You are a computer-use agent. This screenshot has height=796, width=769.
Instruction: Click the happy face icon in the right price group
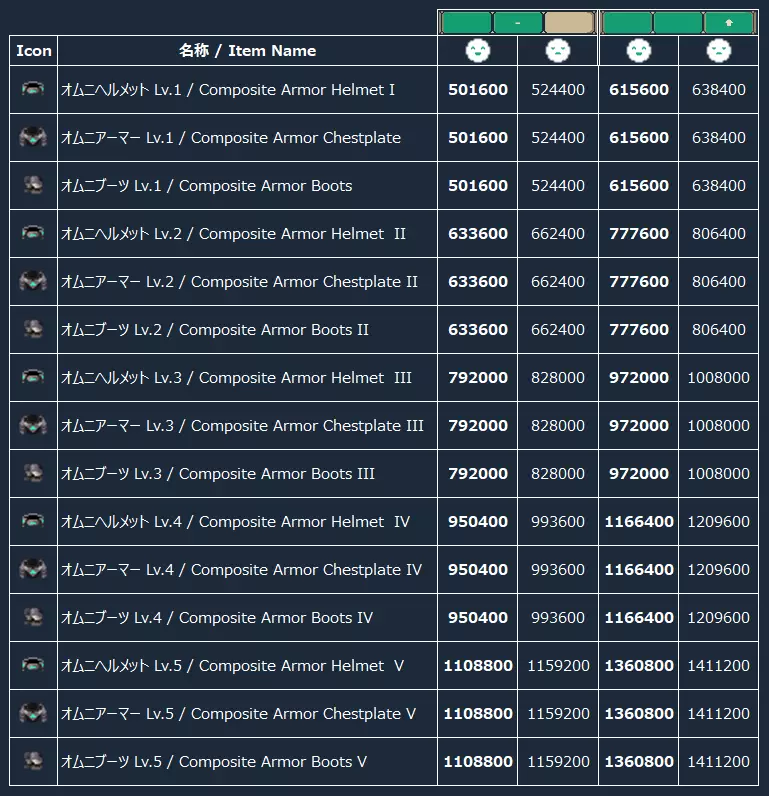coord(639,50)
